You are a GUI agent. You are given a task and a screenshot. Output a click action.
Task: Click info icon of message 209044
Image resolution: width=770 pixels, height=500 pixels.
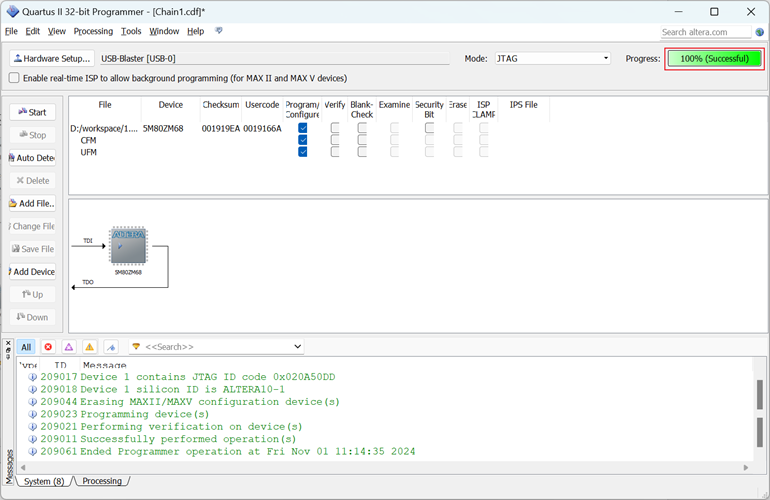(x=33, y=402)
